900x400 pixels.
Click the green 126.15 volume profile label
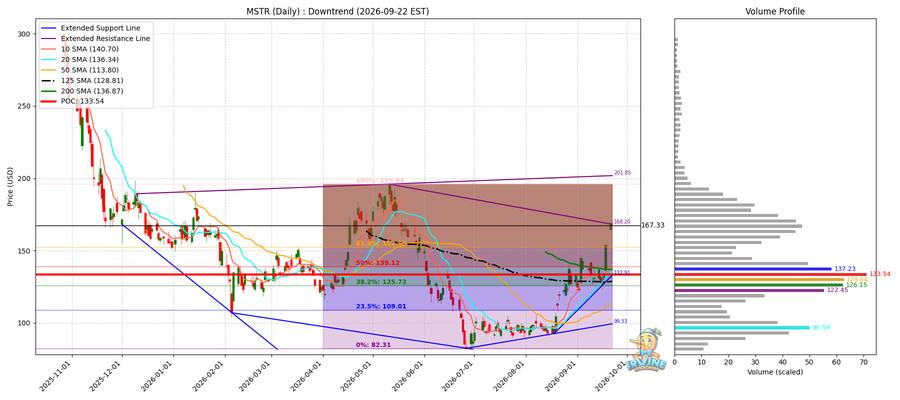856,285
